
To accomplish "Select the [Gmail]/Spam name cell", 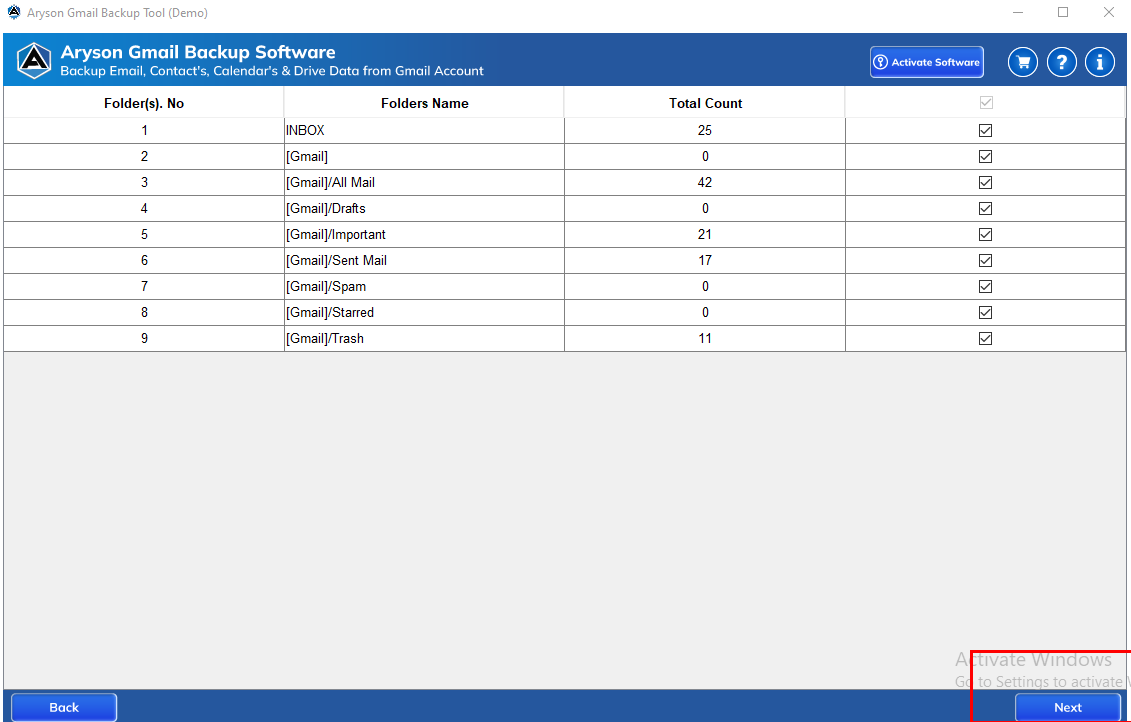I will pos(424,286).
